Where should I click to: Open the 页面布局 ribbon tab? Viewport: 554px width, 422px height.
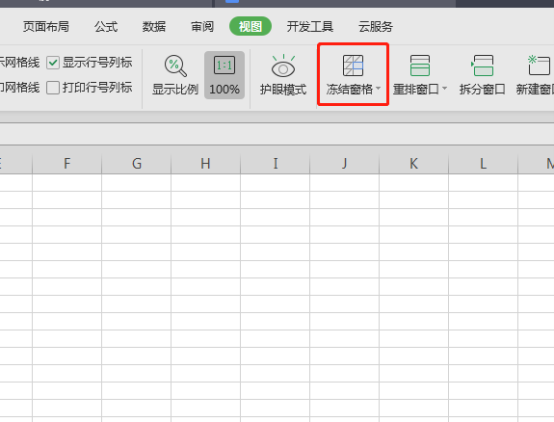tap(46, 27)
